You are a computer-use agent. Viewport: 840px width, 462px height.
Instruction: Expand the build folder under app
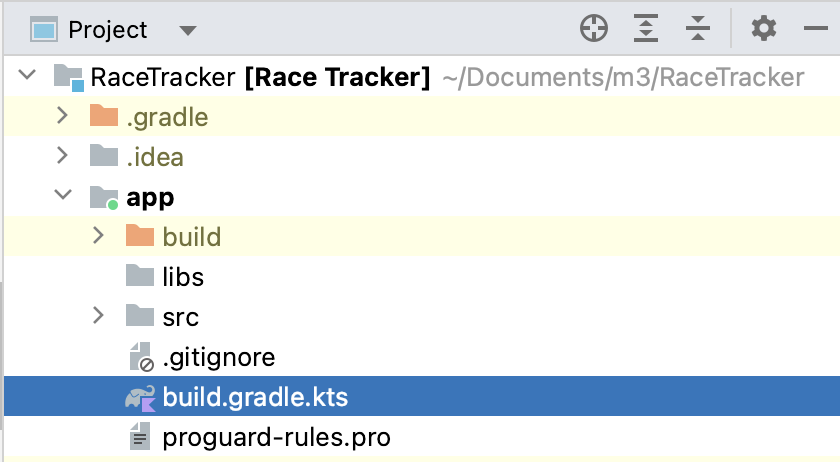(x=98, y=236)
